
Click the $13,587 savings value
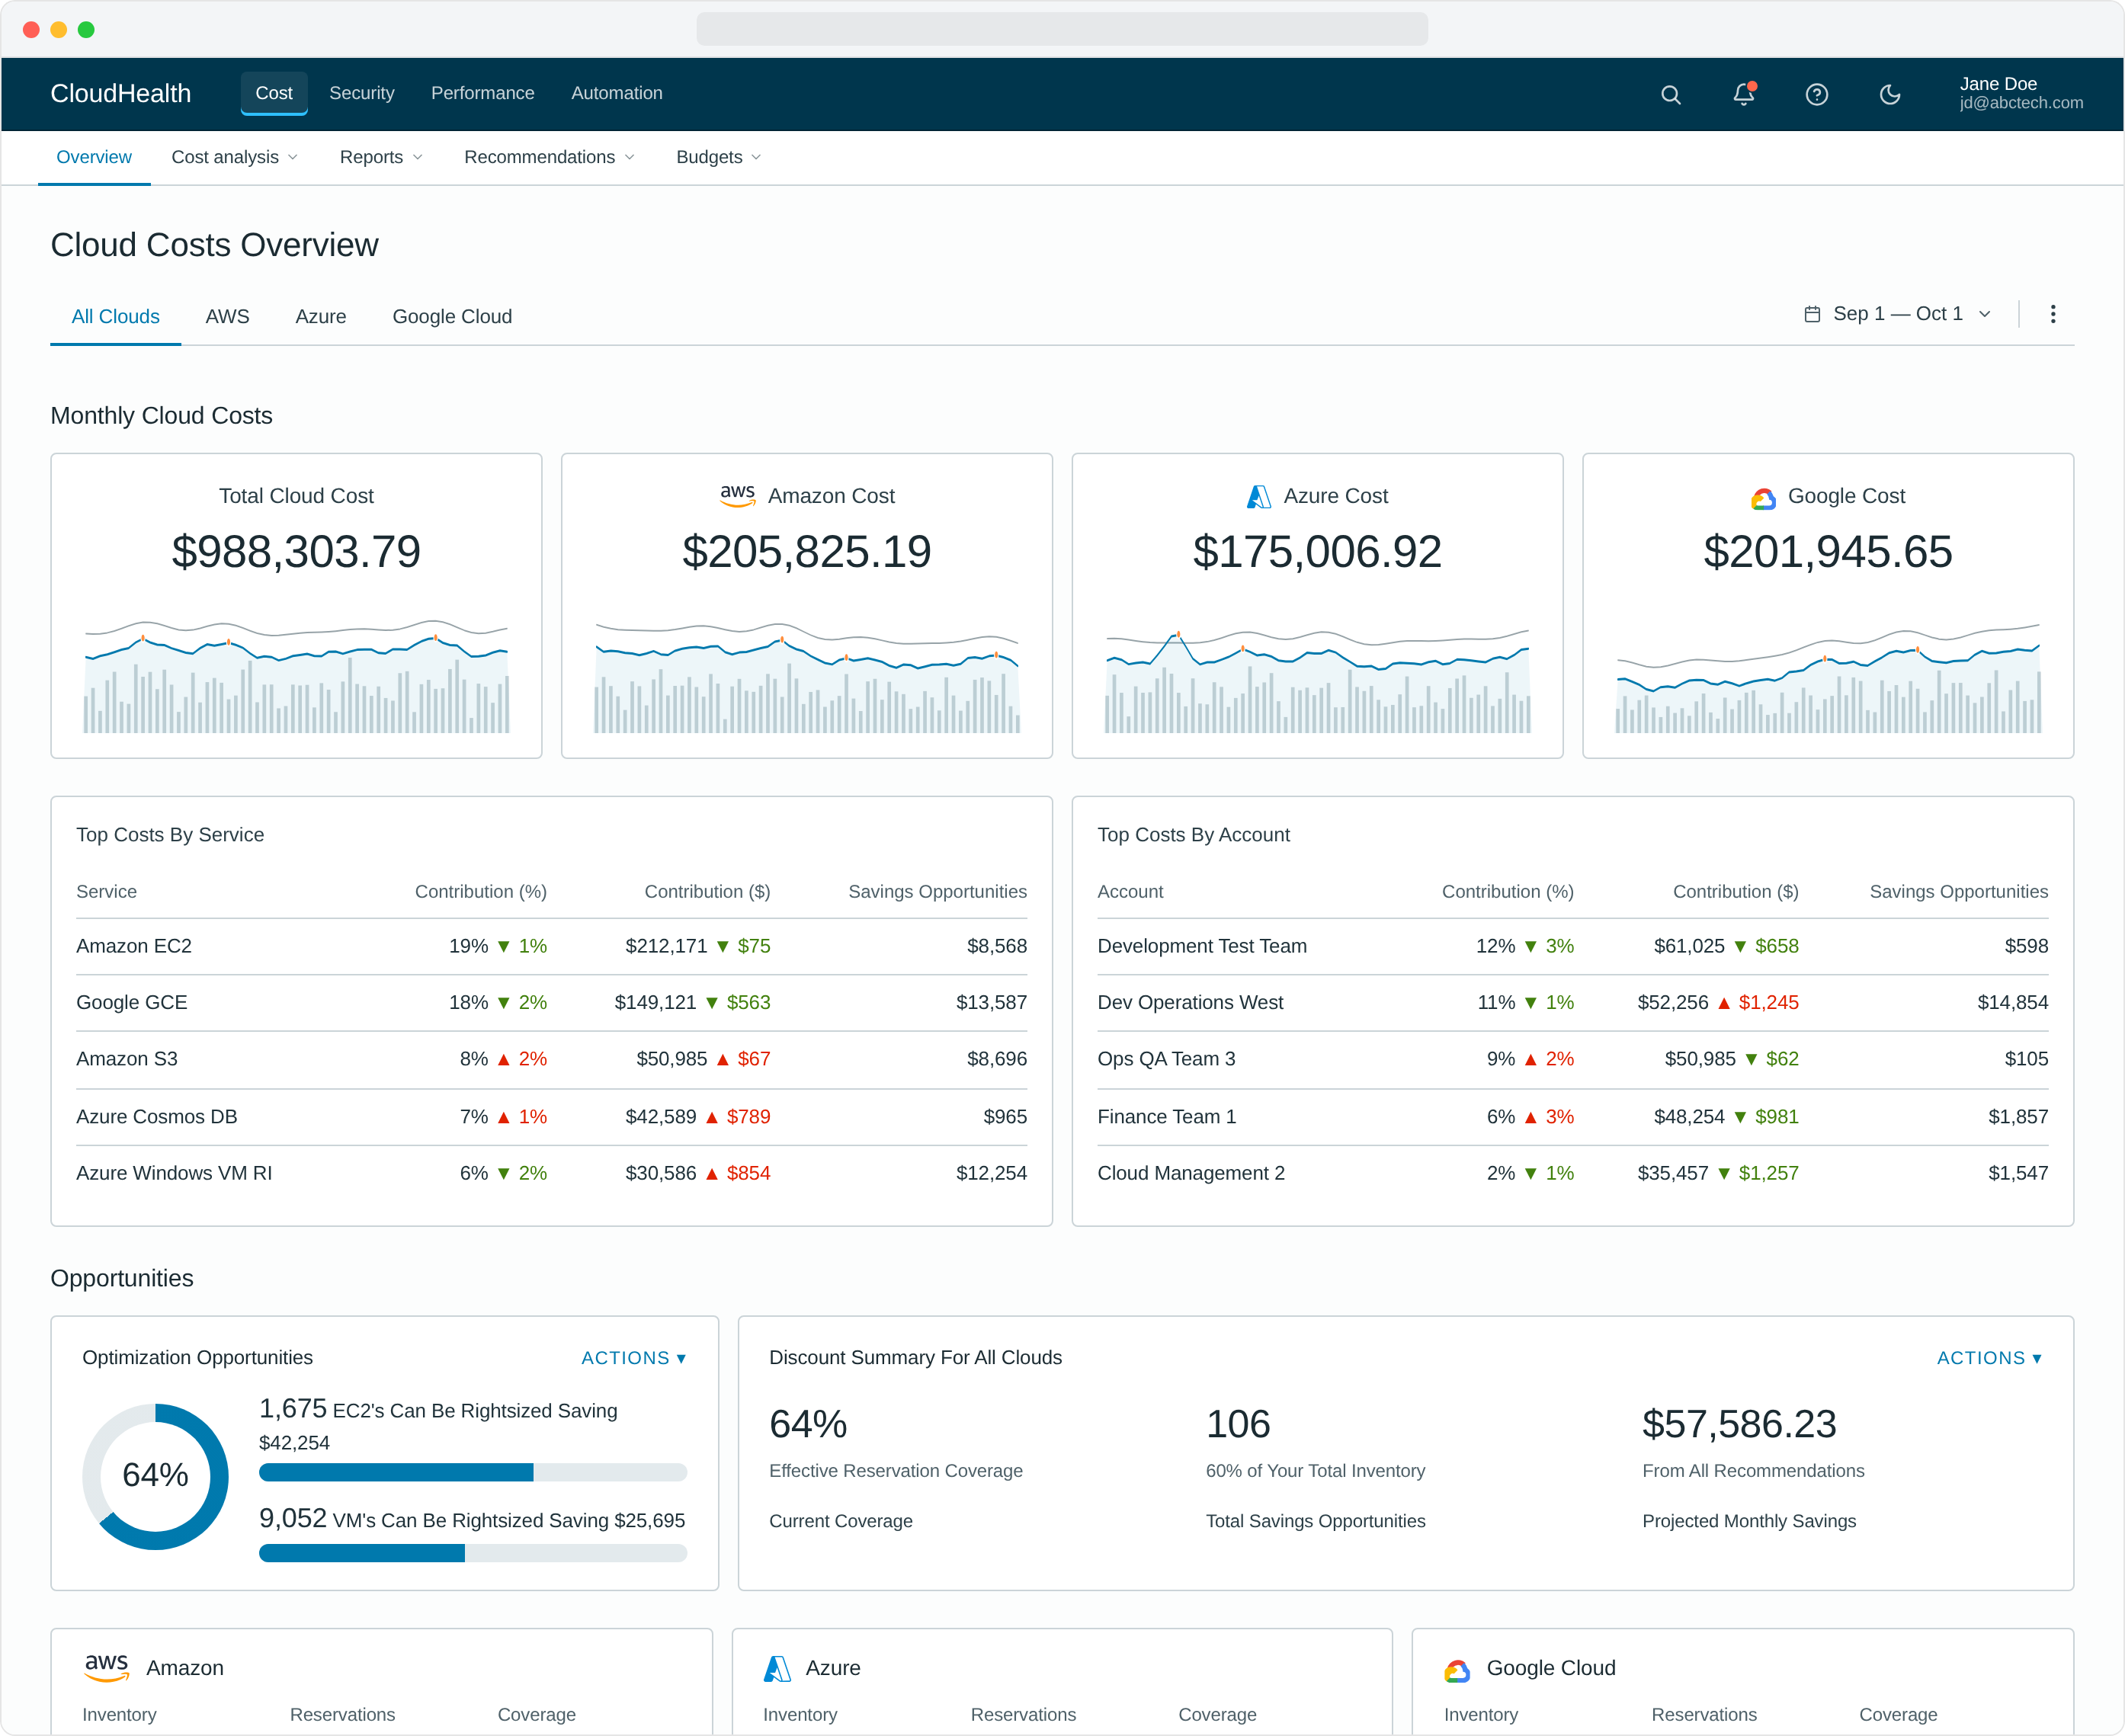point(991,1002)
